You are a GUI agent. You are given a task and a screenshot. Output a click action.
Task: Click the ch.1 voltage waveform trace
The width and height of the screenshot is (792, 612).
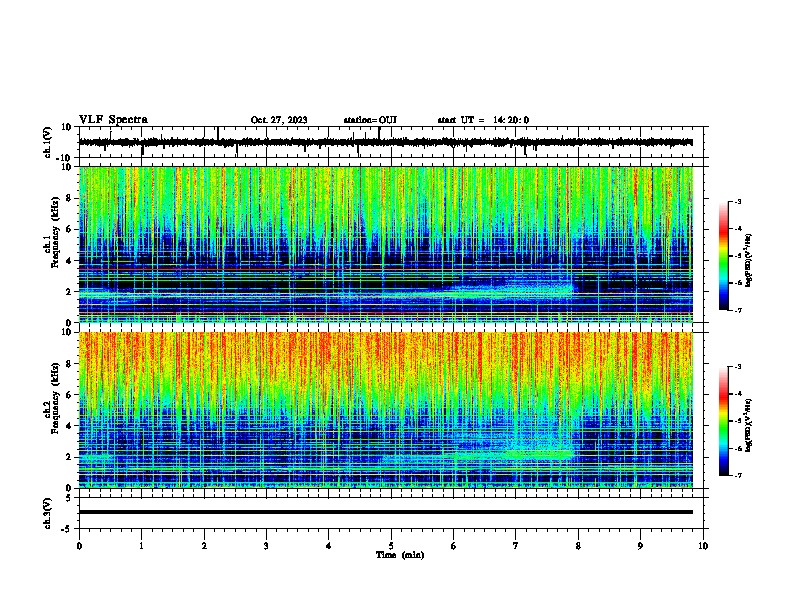click(385, 142)
